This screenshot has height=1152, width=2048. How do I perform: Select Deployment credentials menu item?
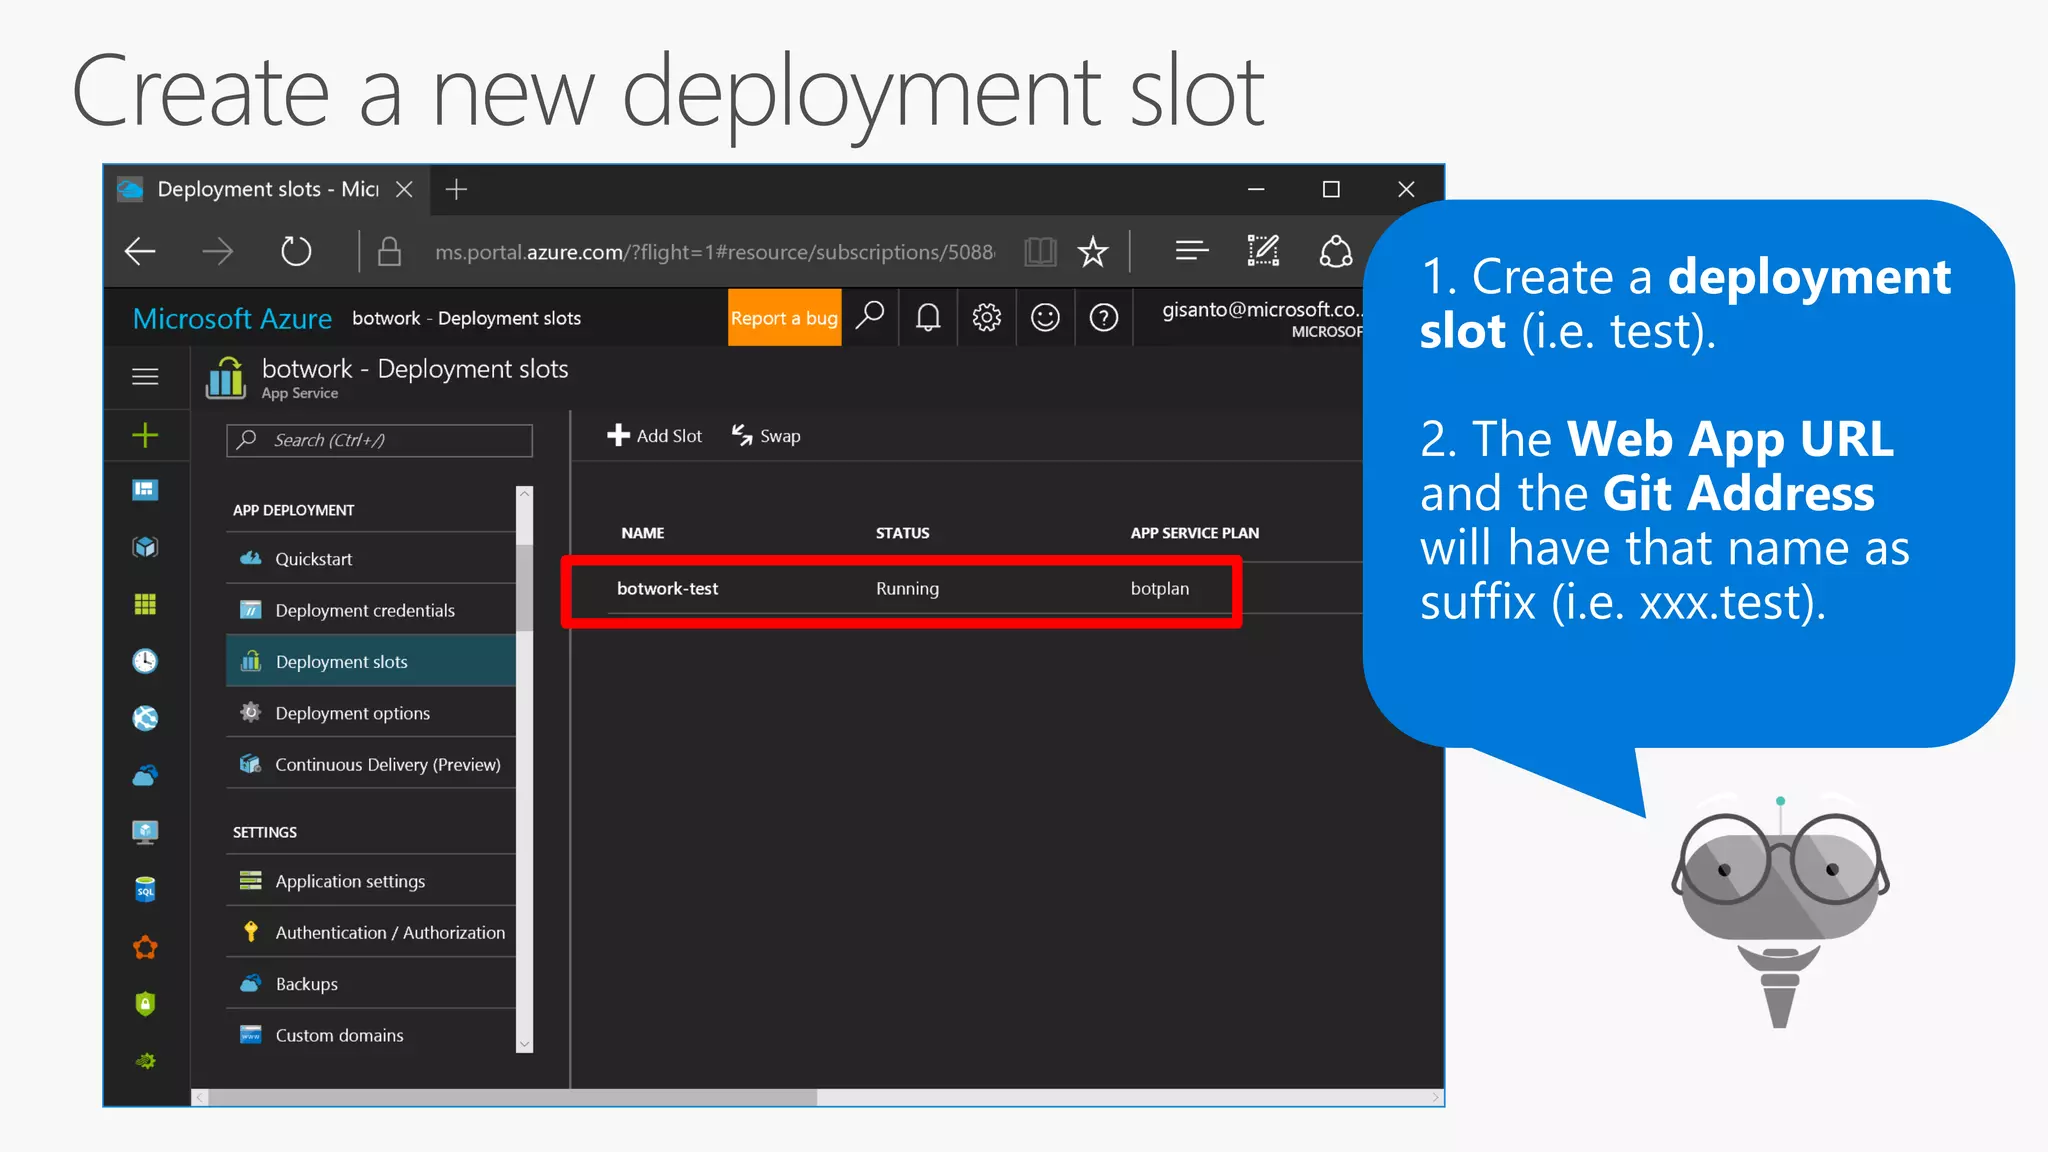tap(364, 610)
